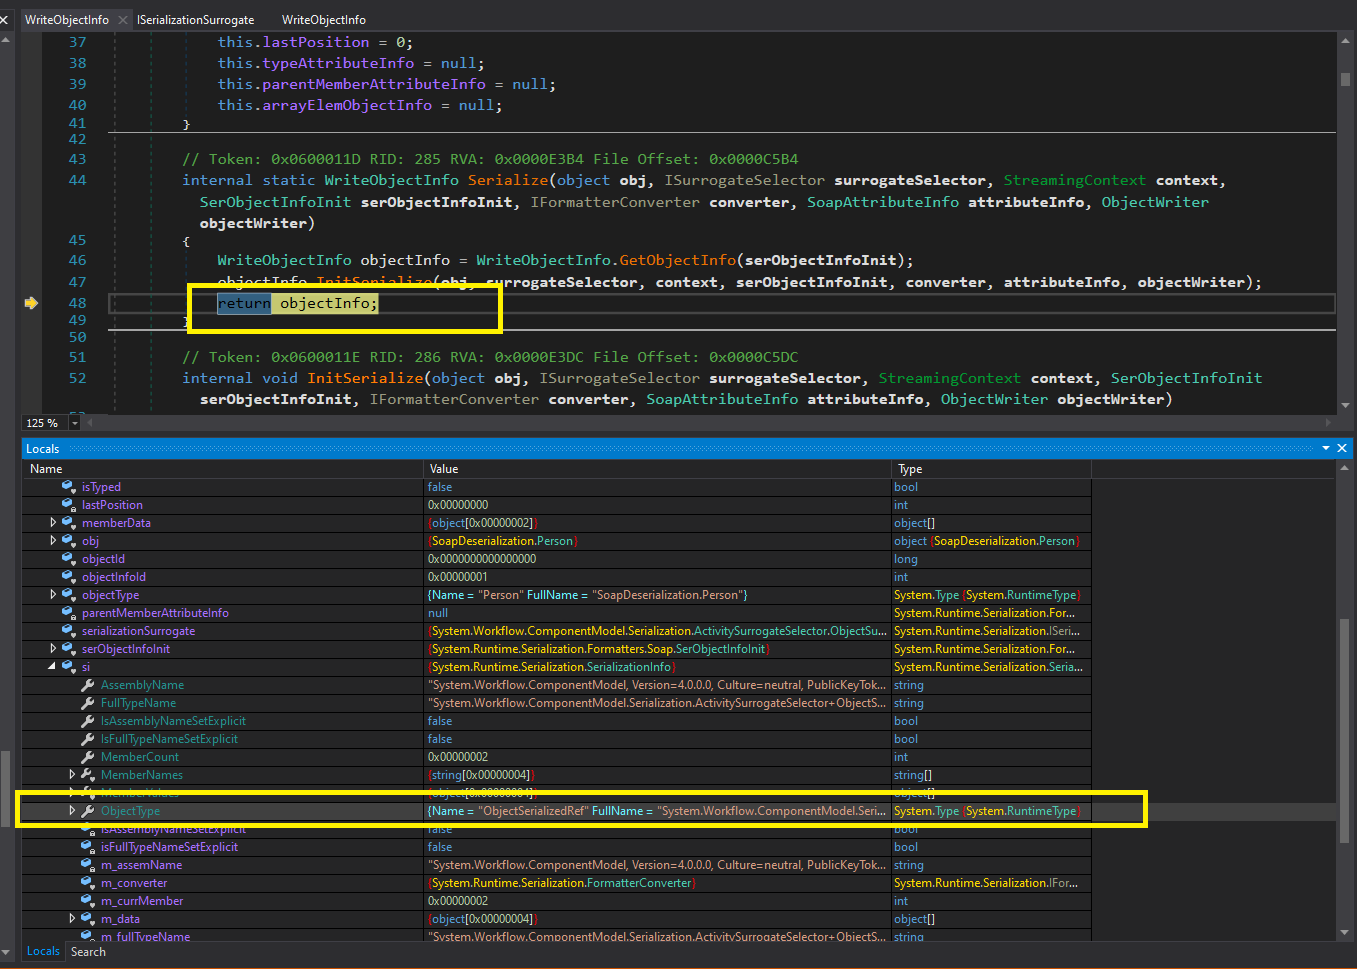The width and height of the screenshot is (1357, 977).
Task: Click the field icon beside si
Action: 69,667
